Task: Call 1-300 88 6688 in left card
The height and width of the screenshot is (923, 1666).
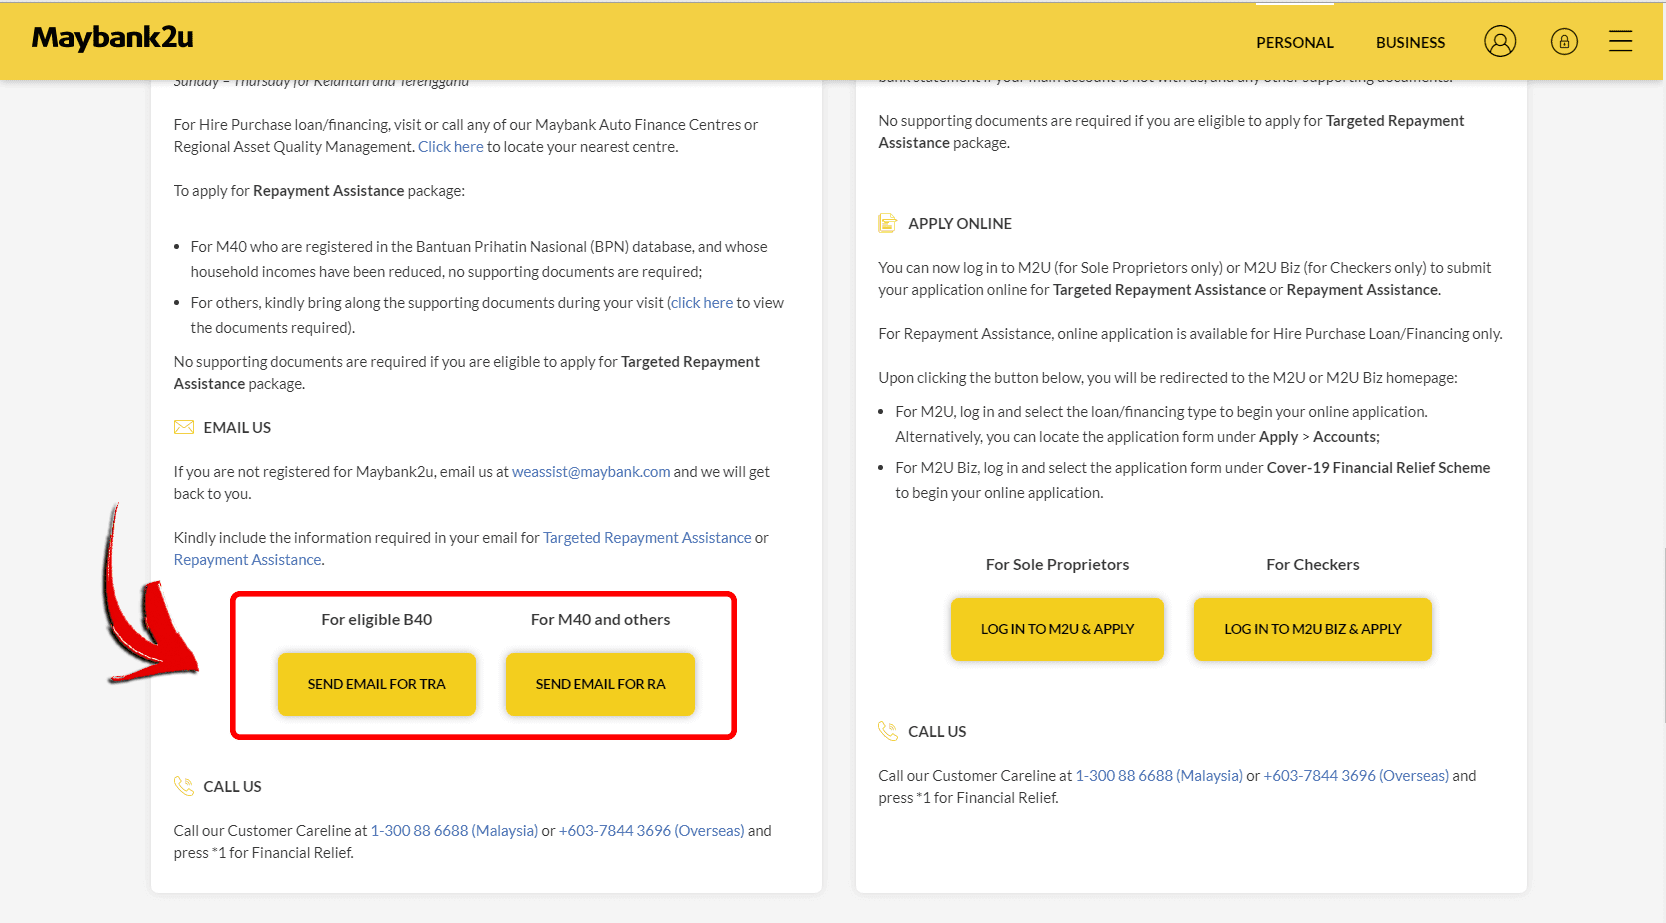Action: pyautogui.click(x=454, y=831)
